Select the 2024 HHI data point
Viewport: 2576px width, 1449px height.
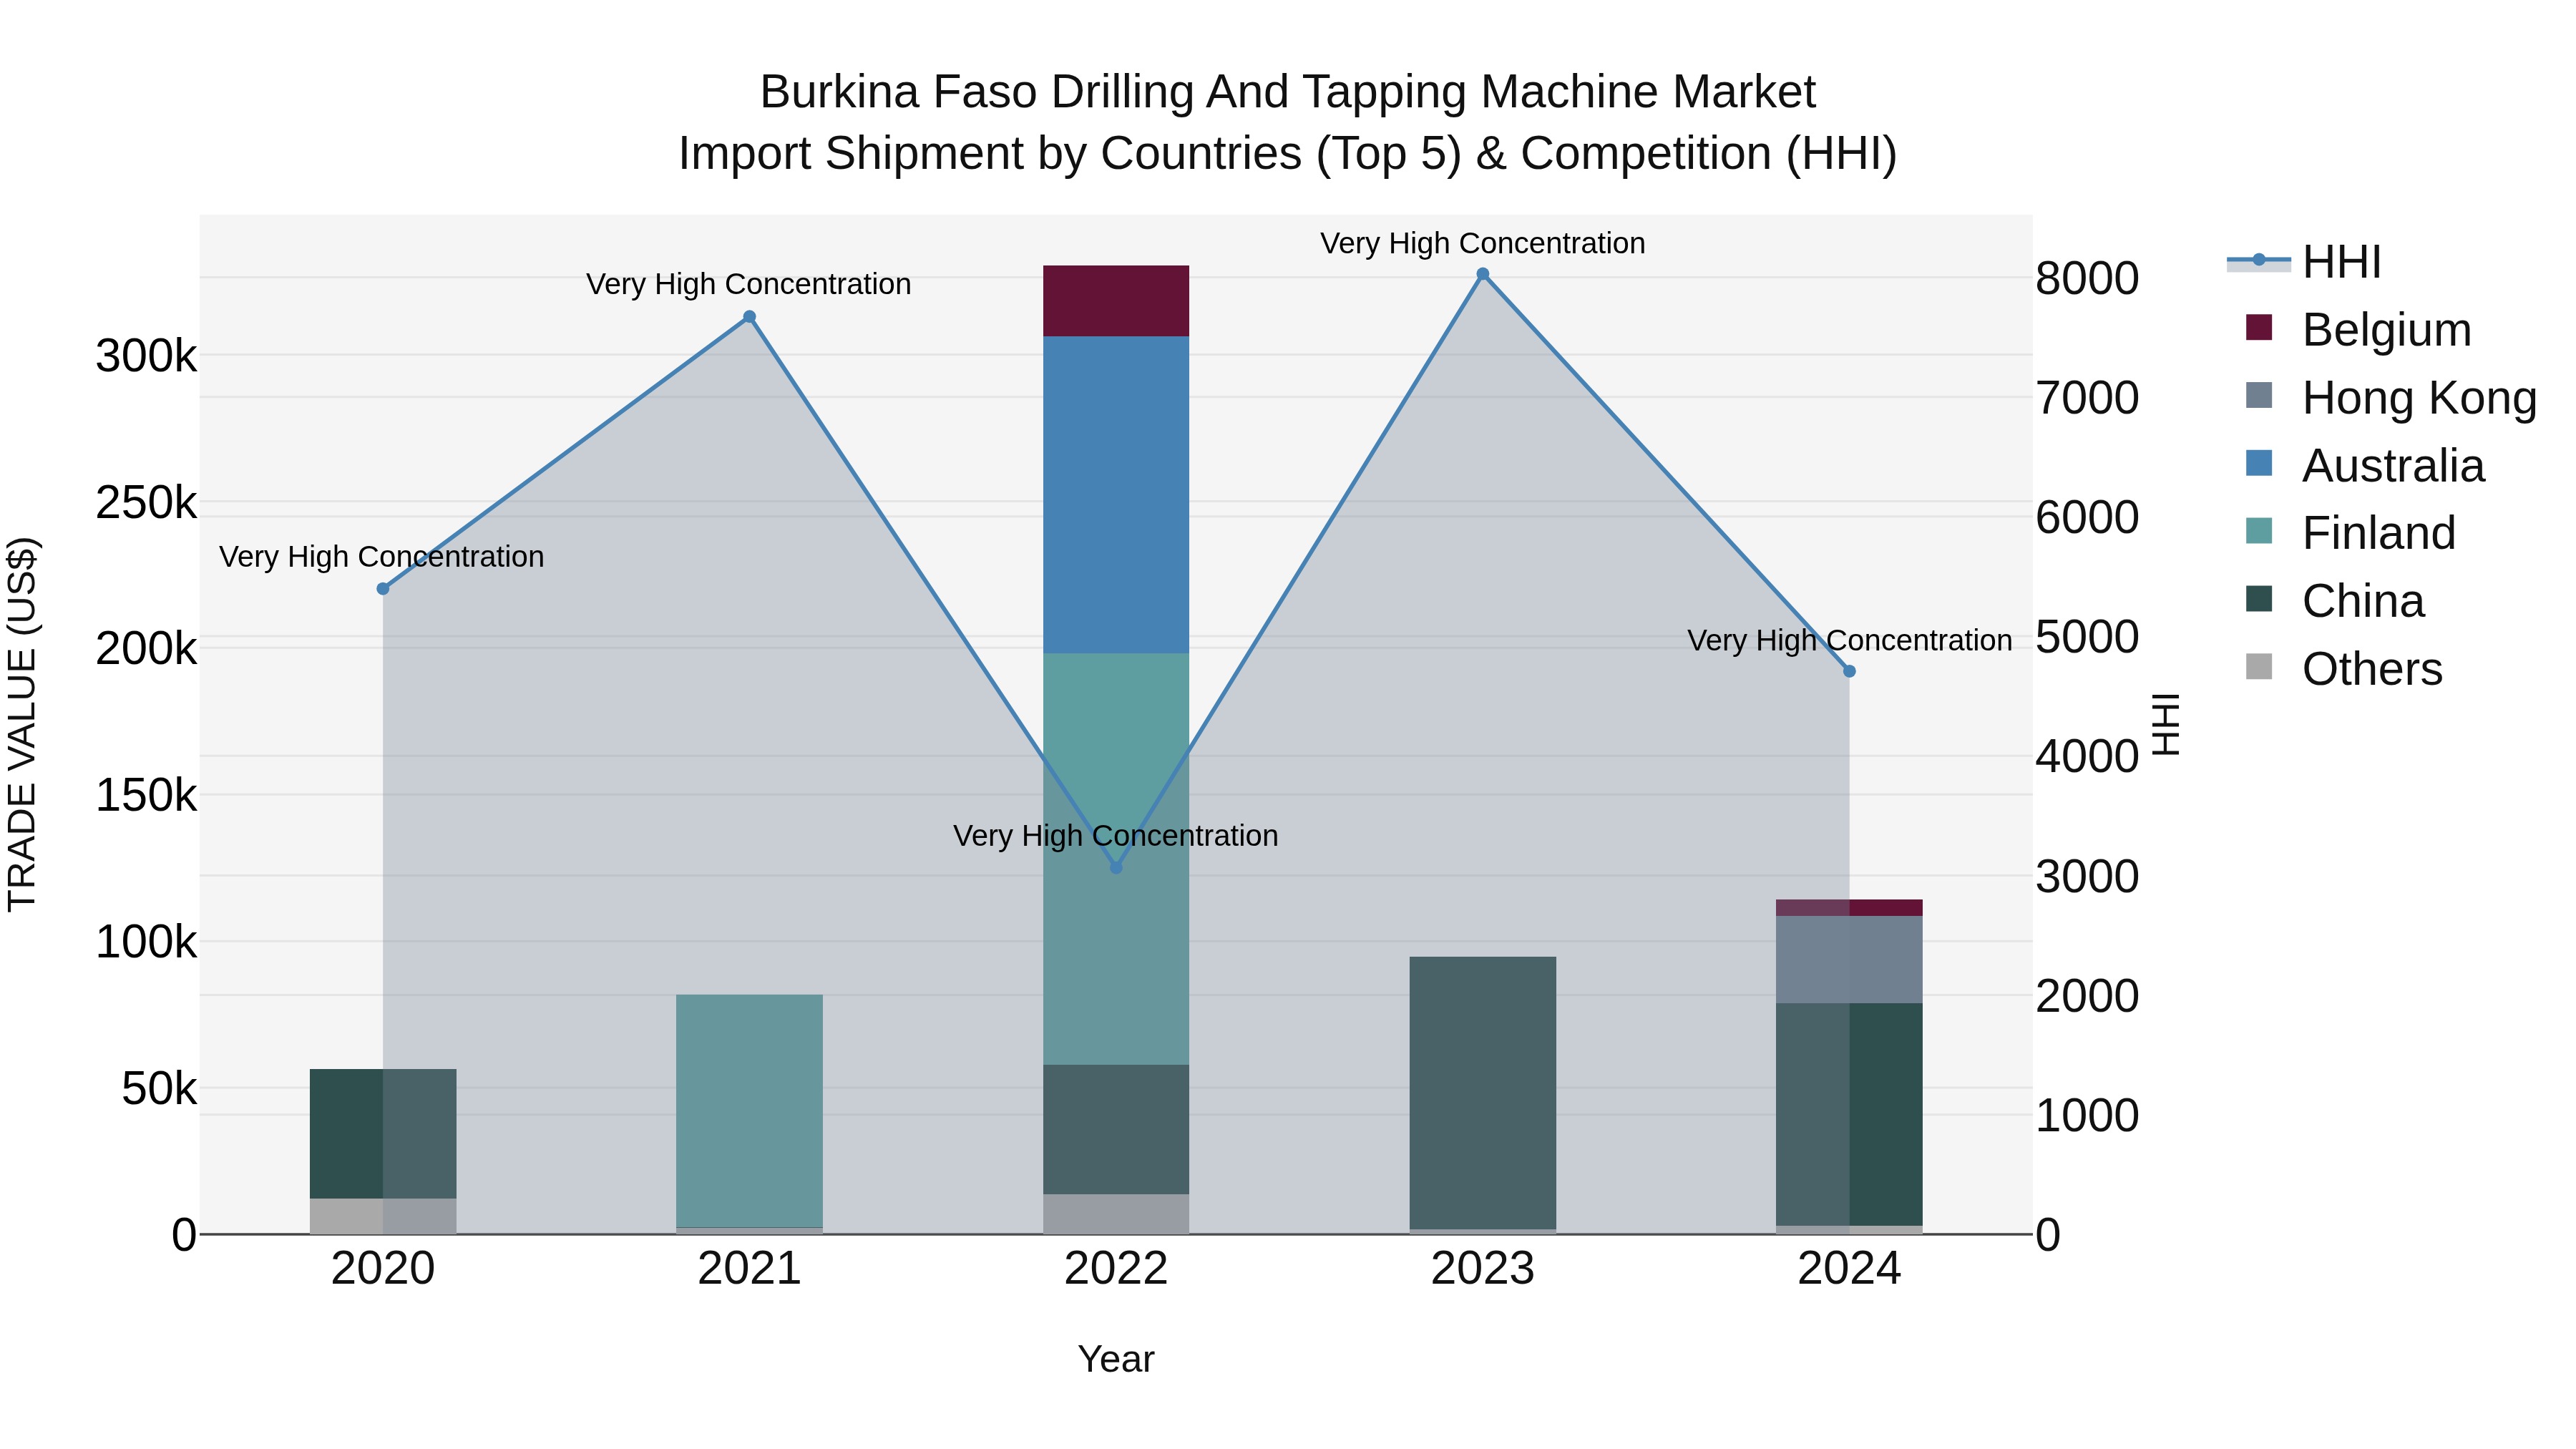coord(1849,671)
